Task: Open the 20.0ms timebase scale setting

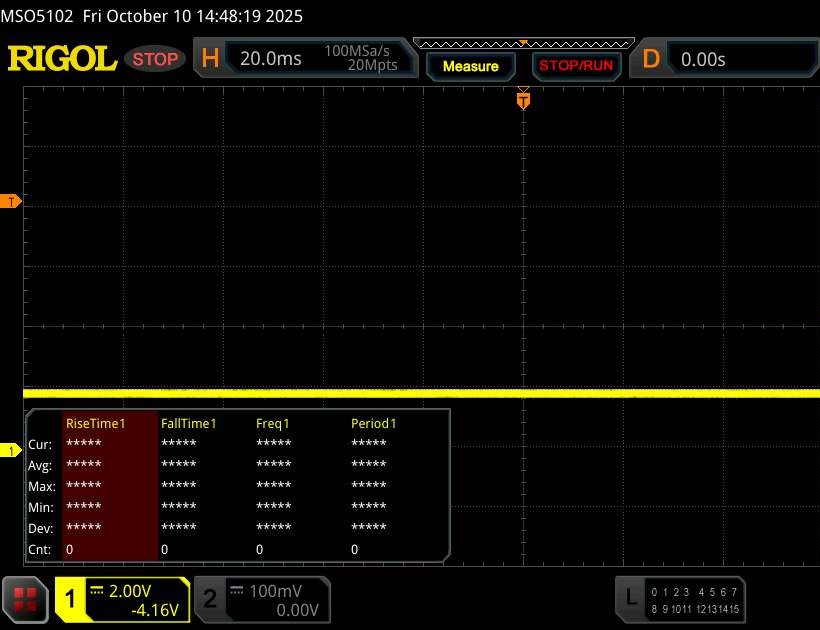Action: [x=271, y=59]
